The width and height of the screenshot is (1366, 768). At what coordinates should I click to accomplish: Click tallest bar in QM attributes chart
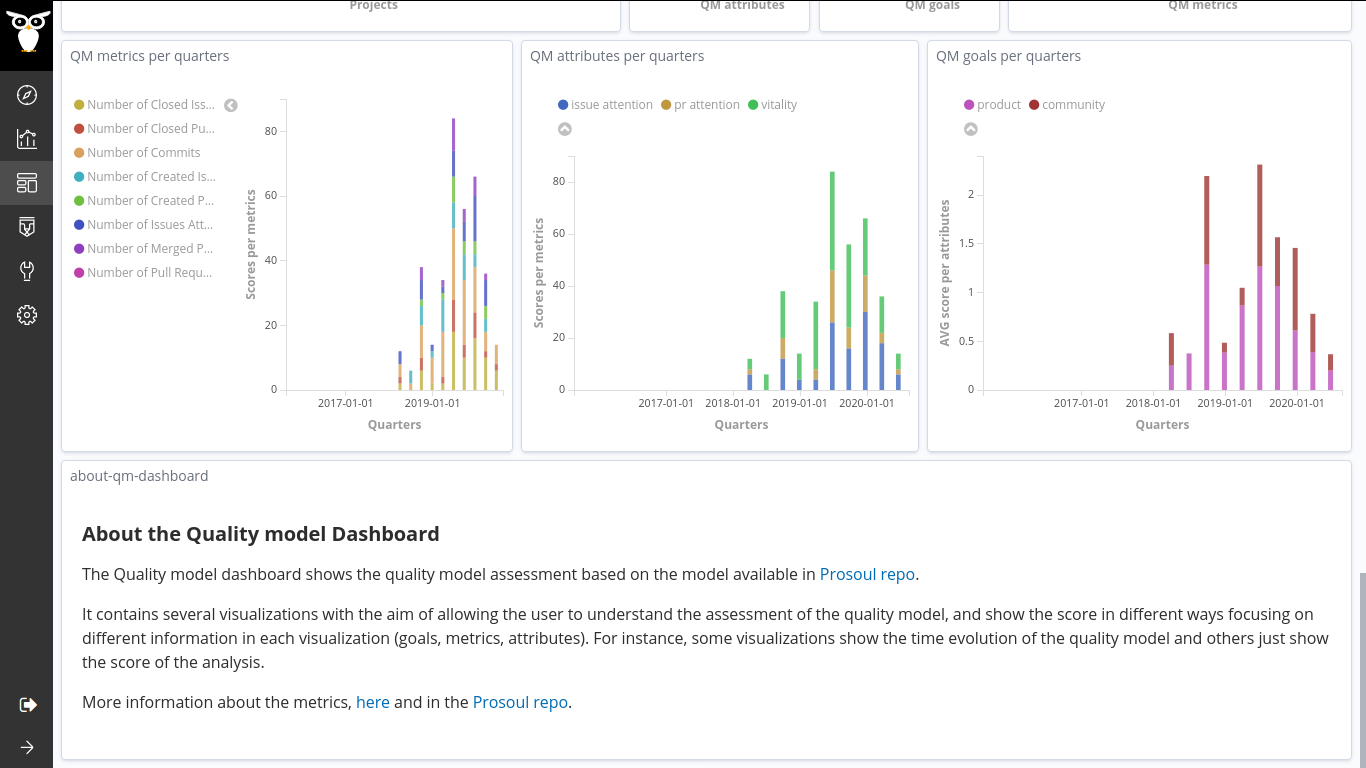[x=832, y=280]
